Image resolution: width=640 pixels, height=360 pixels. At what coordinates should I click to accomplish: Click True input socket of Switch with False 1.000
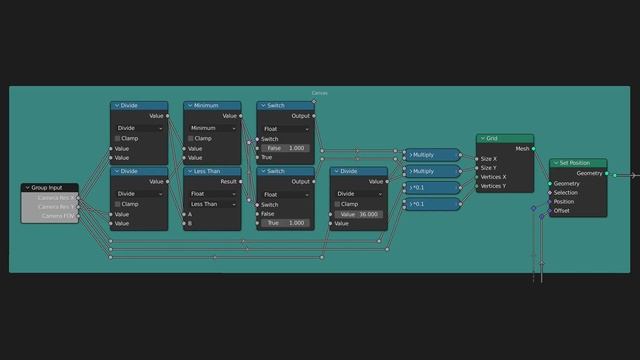pos(257,157)
